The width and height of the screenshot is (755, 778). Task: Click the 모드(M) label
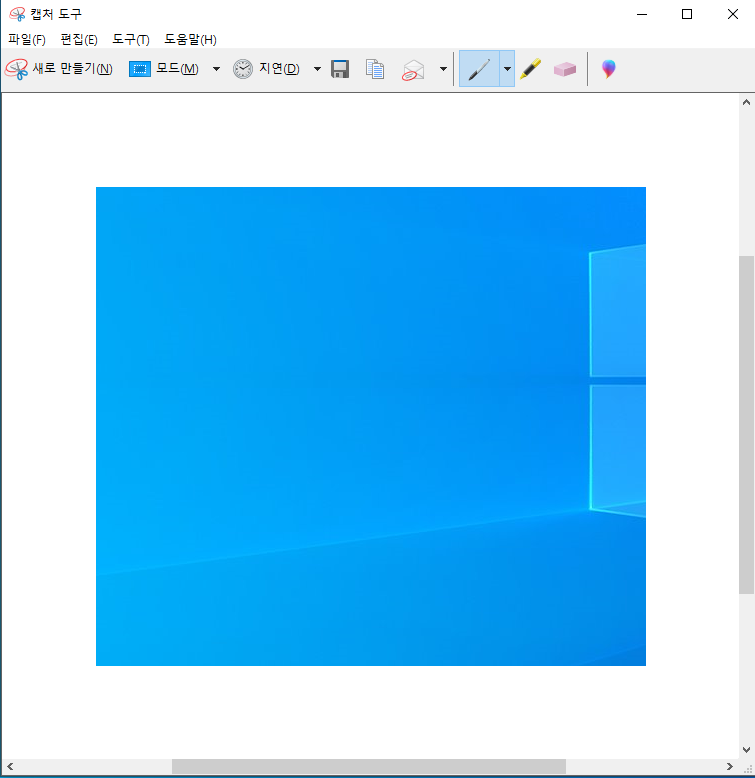click(177, 68)
